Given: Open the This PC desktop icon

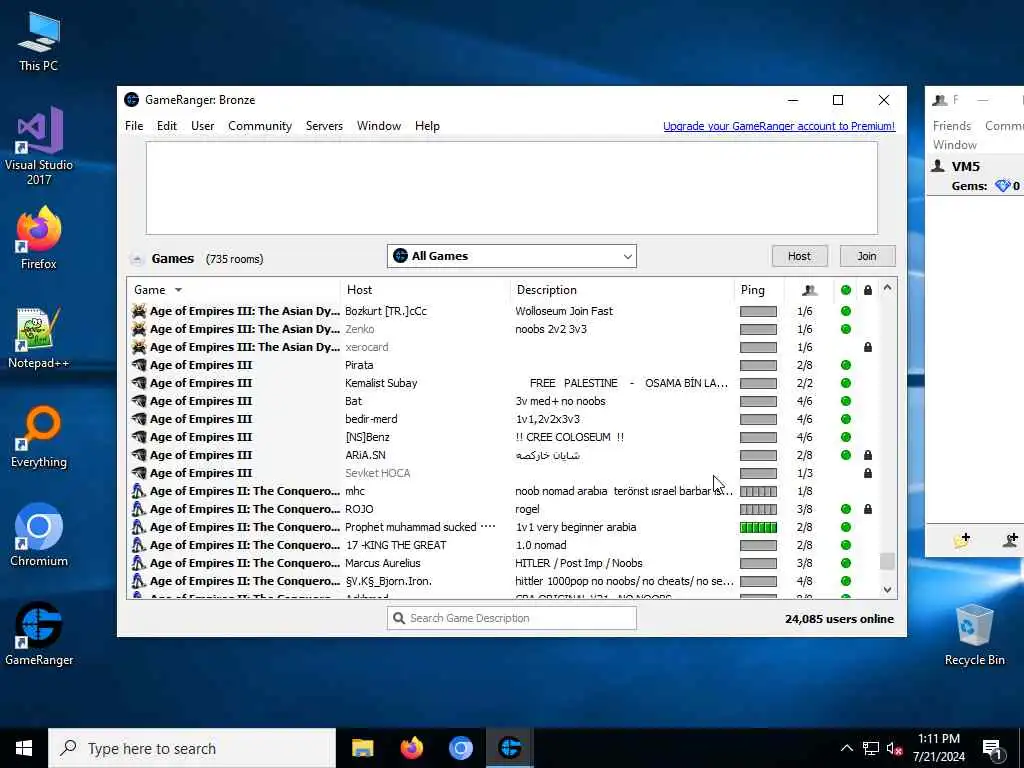Looking at the screenshot, I should 39,41.
